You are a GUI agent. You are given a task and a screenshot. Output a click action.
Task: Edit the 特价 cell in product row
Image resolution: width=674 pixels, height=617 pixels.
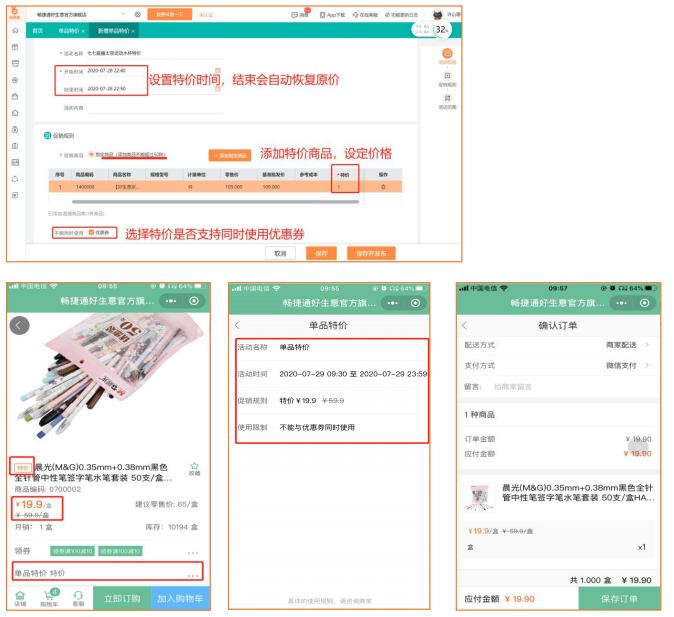(345, 187)
